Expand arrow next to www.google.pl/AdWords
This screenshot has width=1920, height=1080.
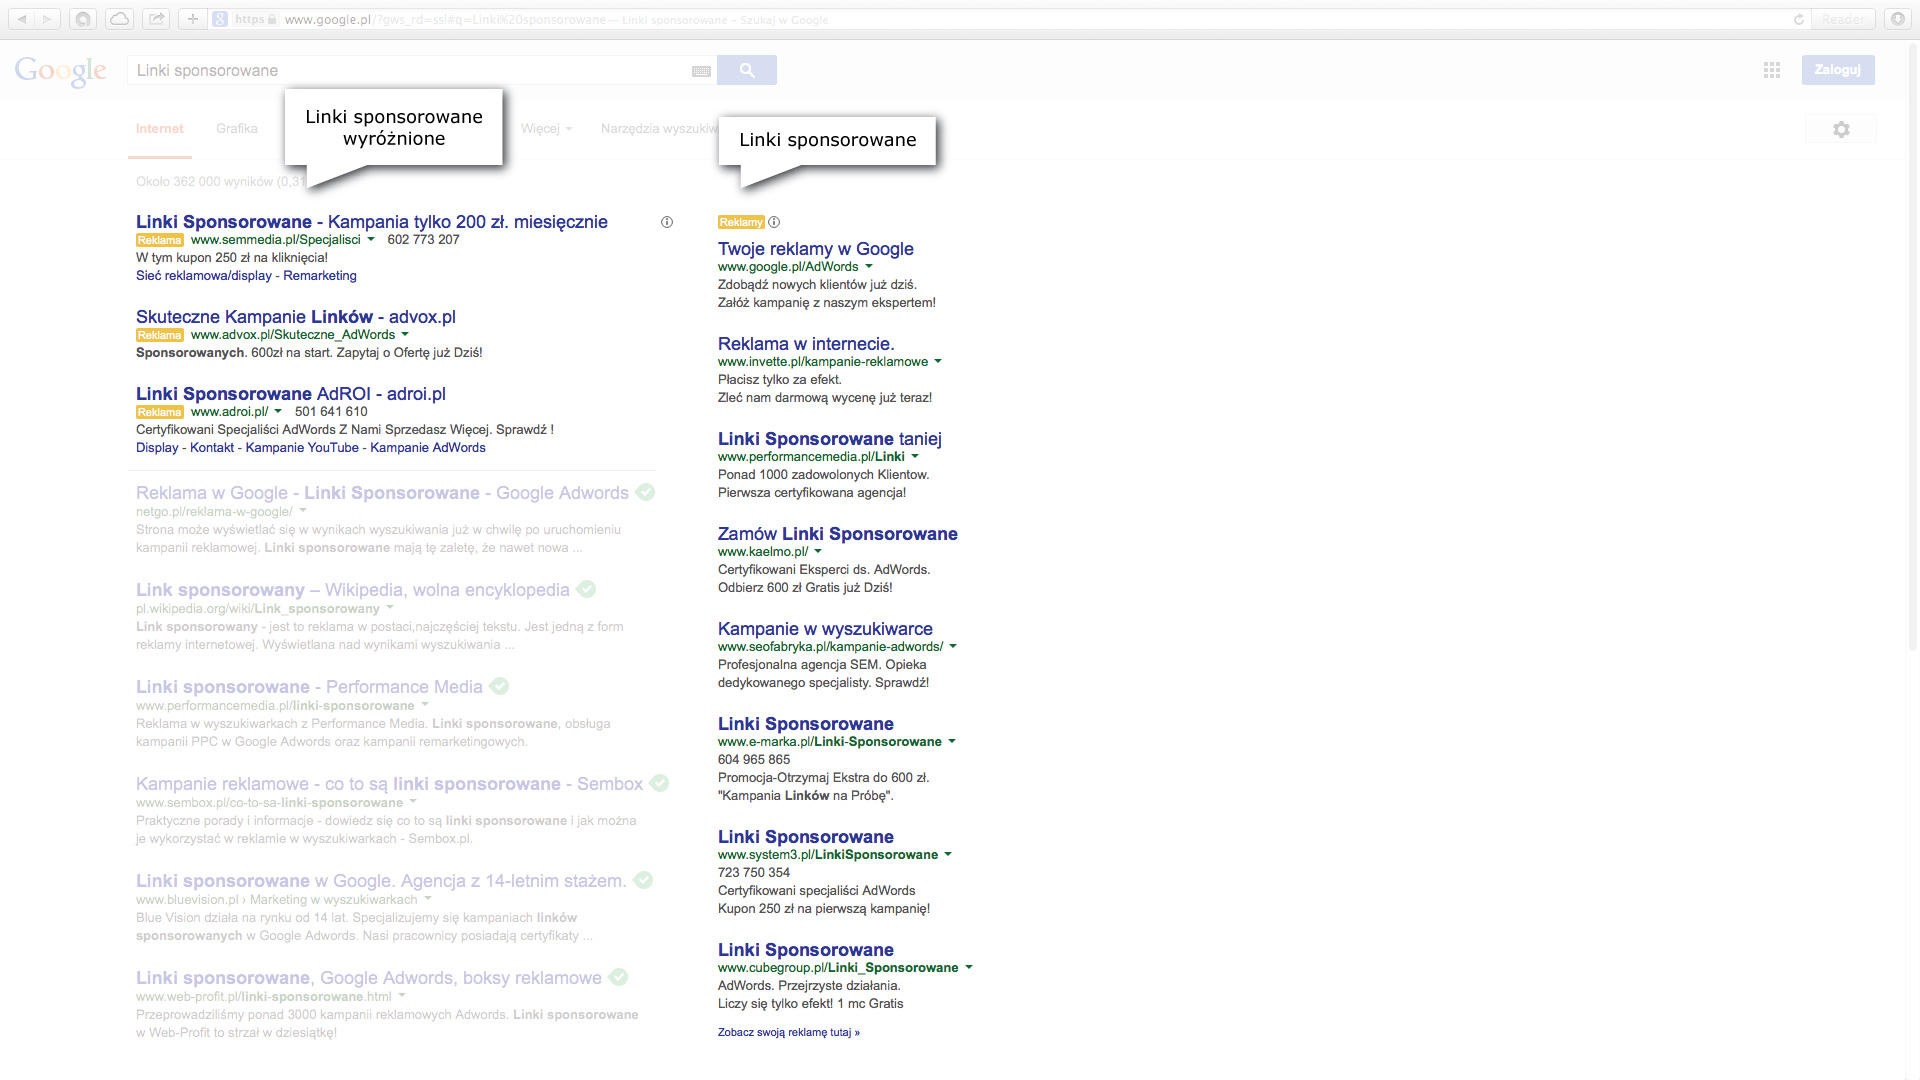point(869,267)
